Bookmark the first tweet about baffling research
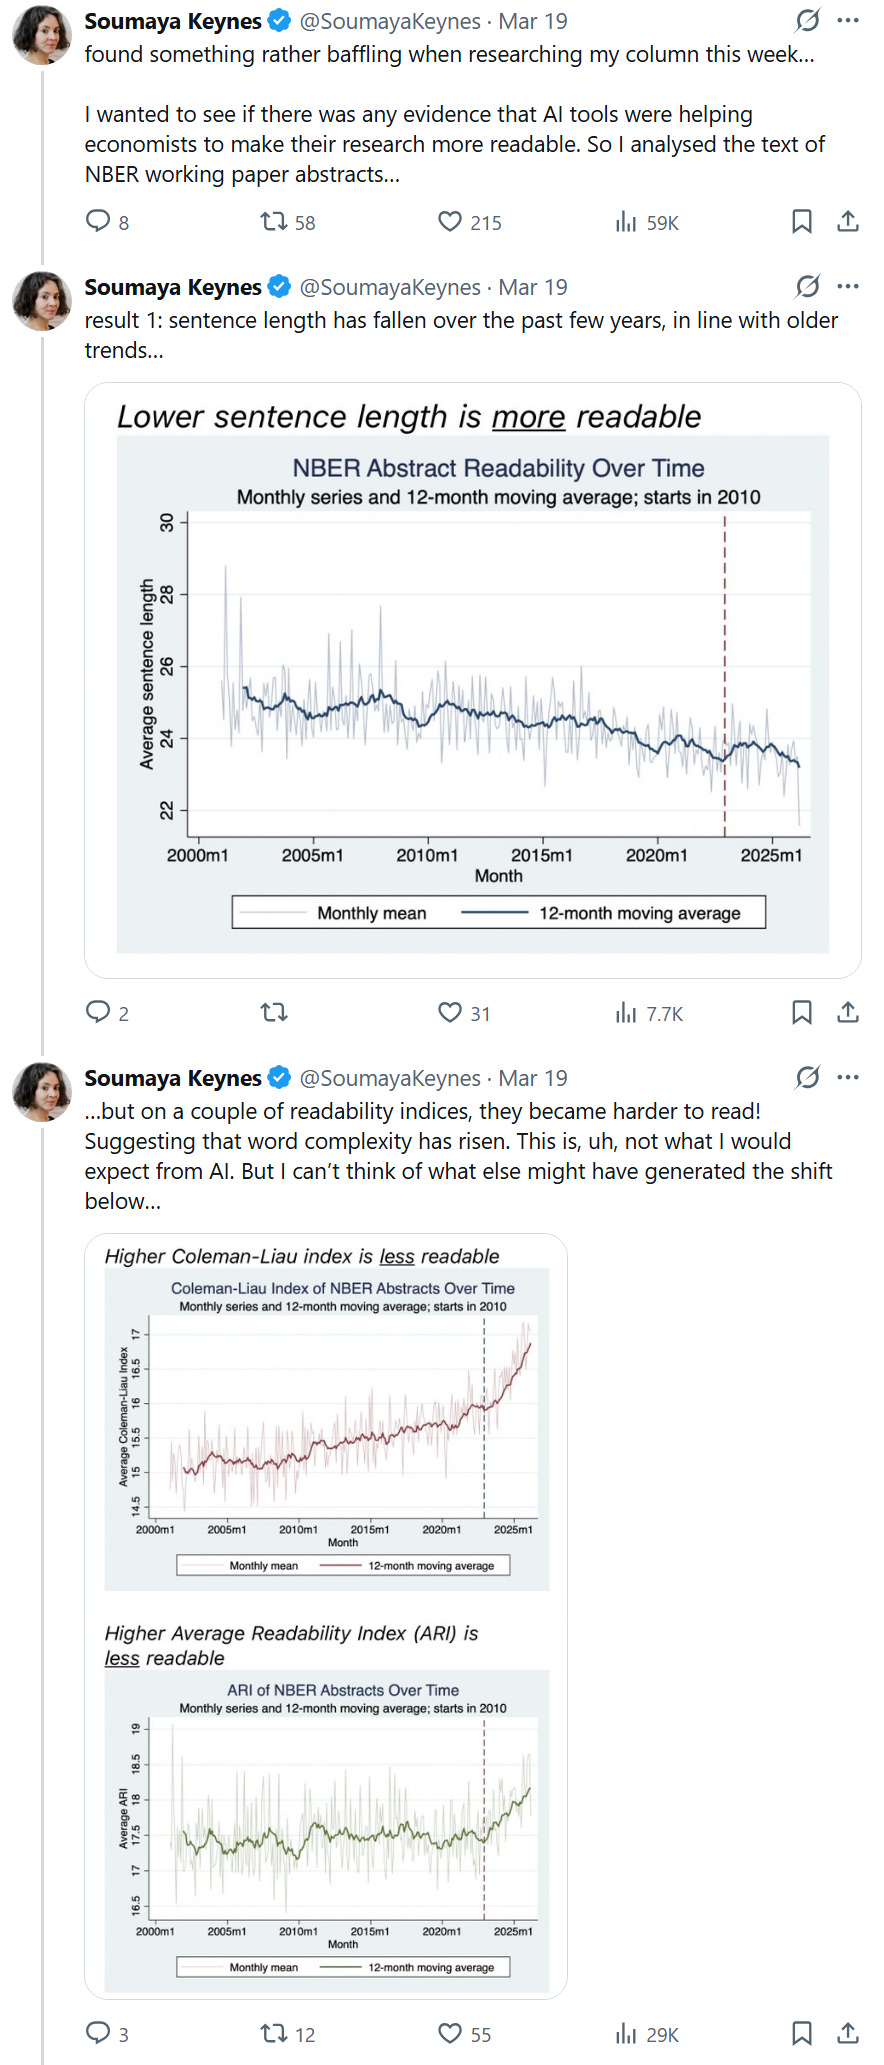Screen dimensions: 884x2065 pos(802,221)
